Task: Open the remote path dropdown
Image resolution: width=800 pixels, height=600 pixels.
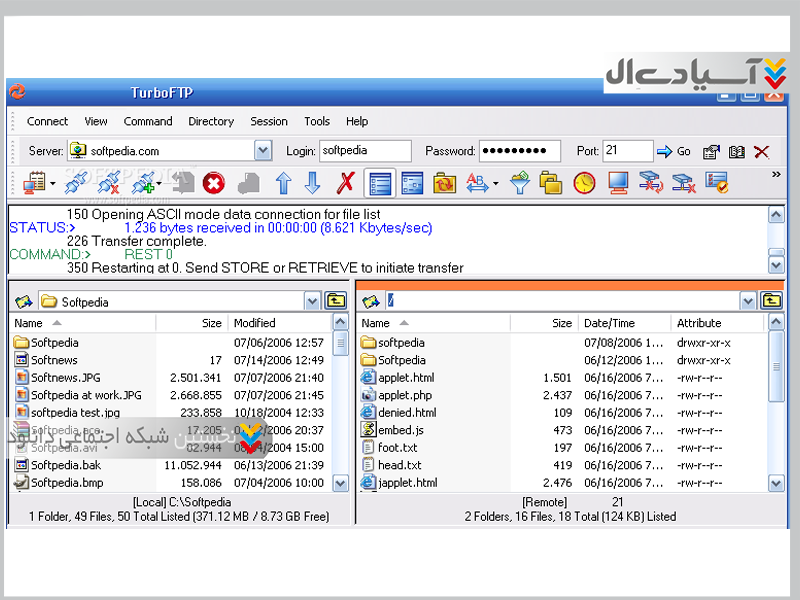Action: (x=748, y=301)
